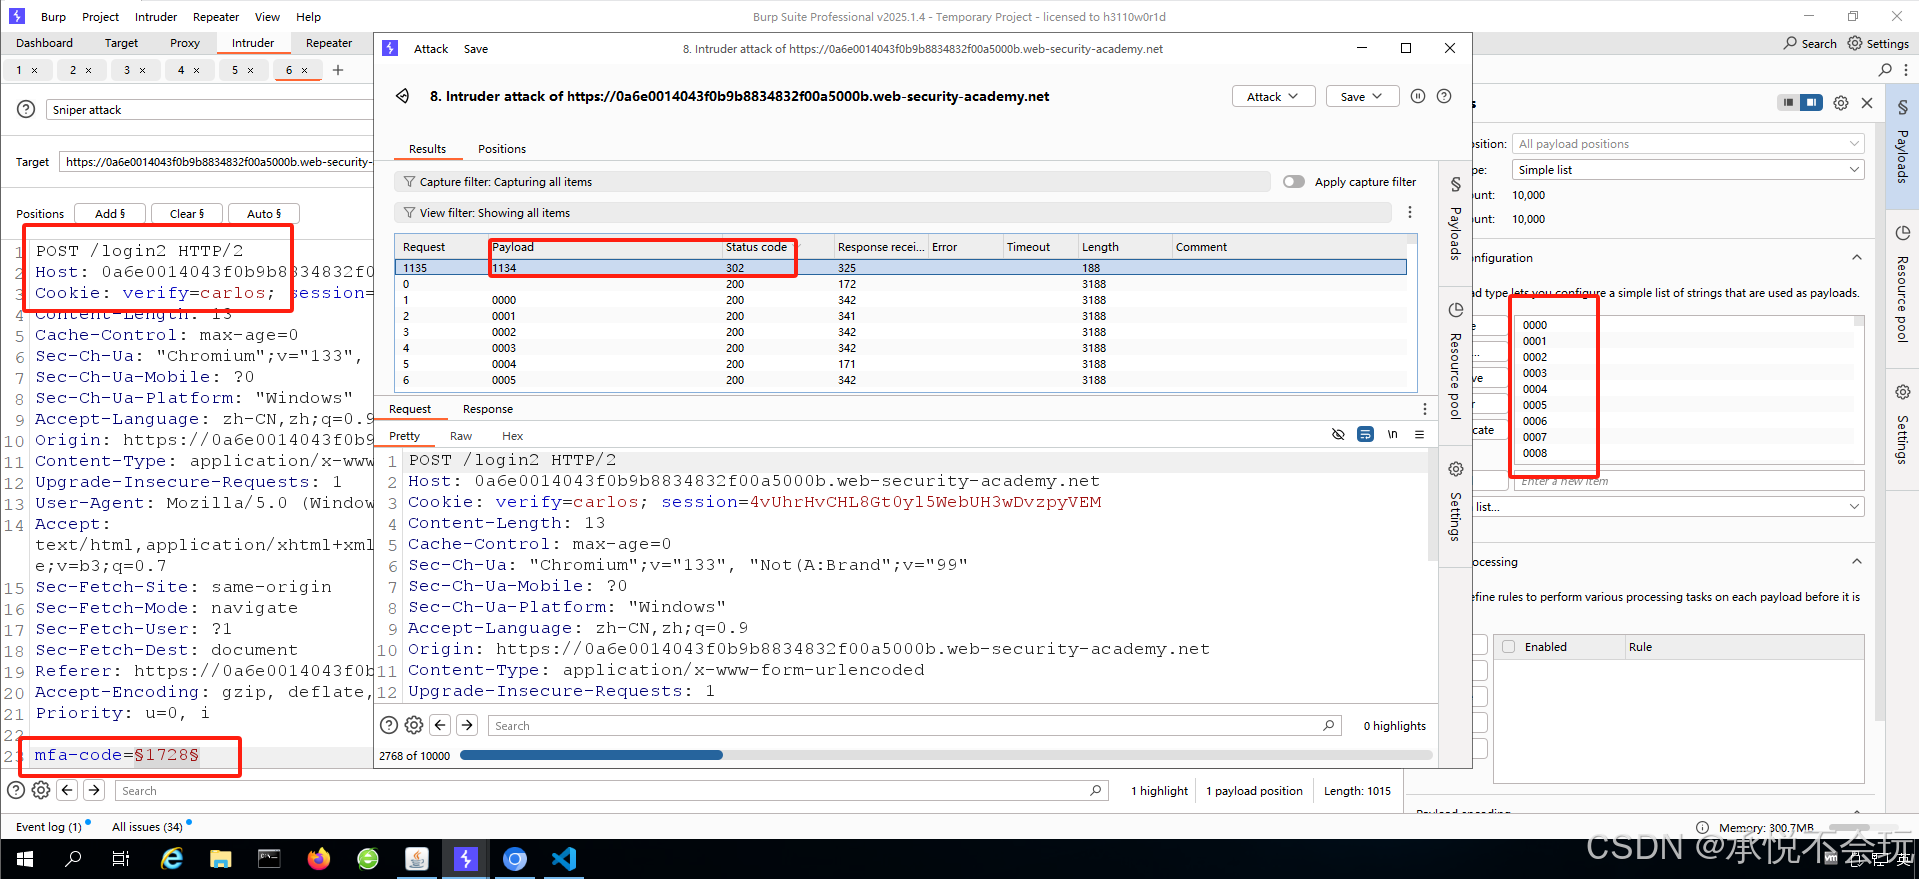Open main window editor search settings gear

(41, 790)
